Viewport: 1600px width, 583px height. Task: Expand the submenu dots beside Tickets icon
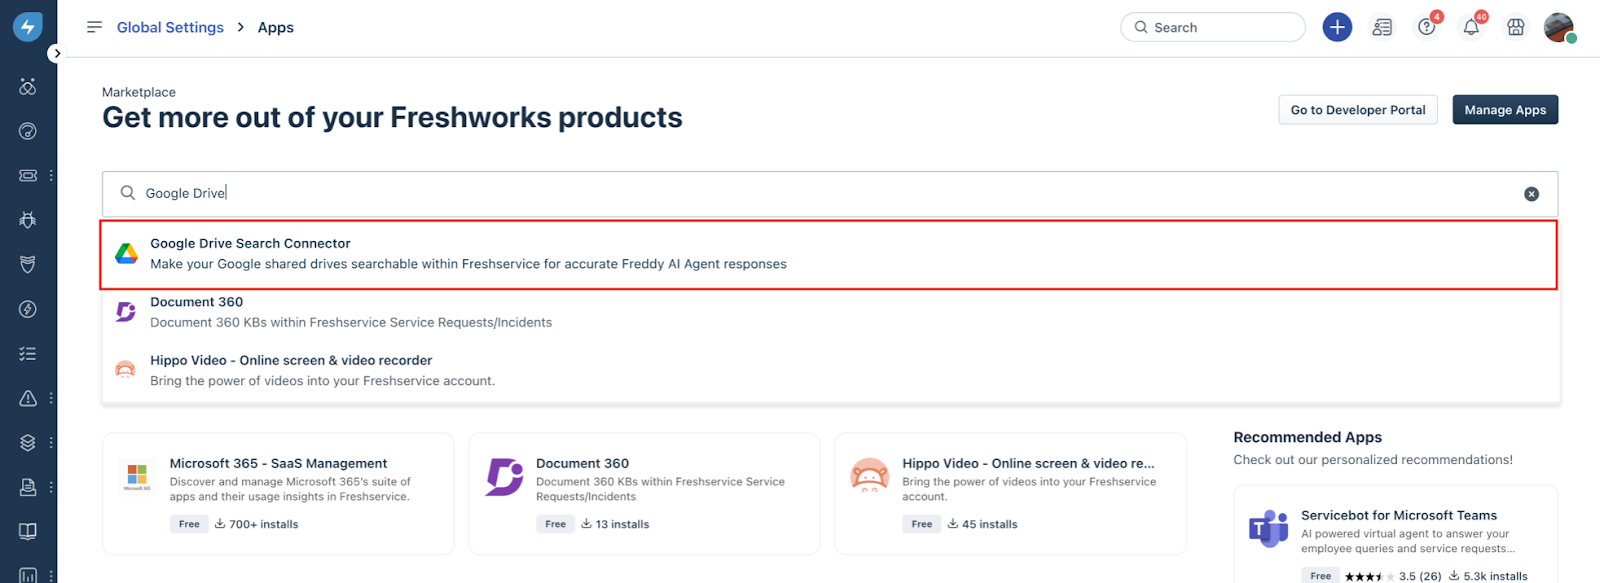pos(51,175)
